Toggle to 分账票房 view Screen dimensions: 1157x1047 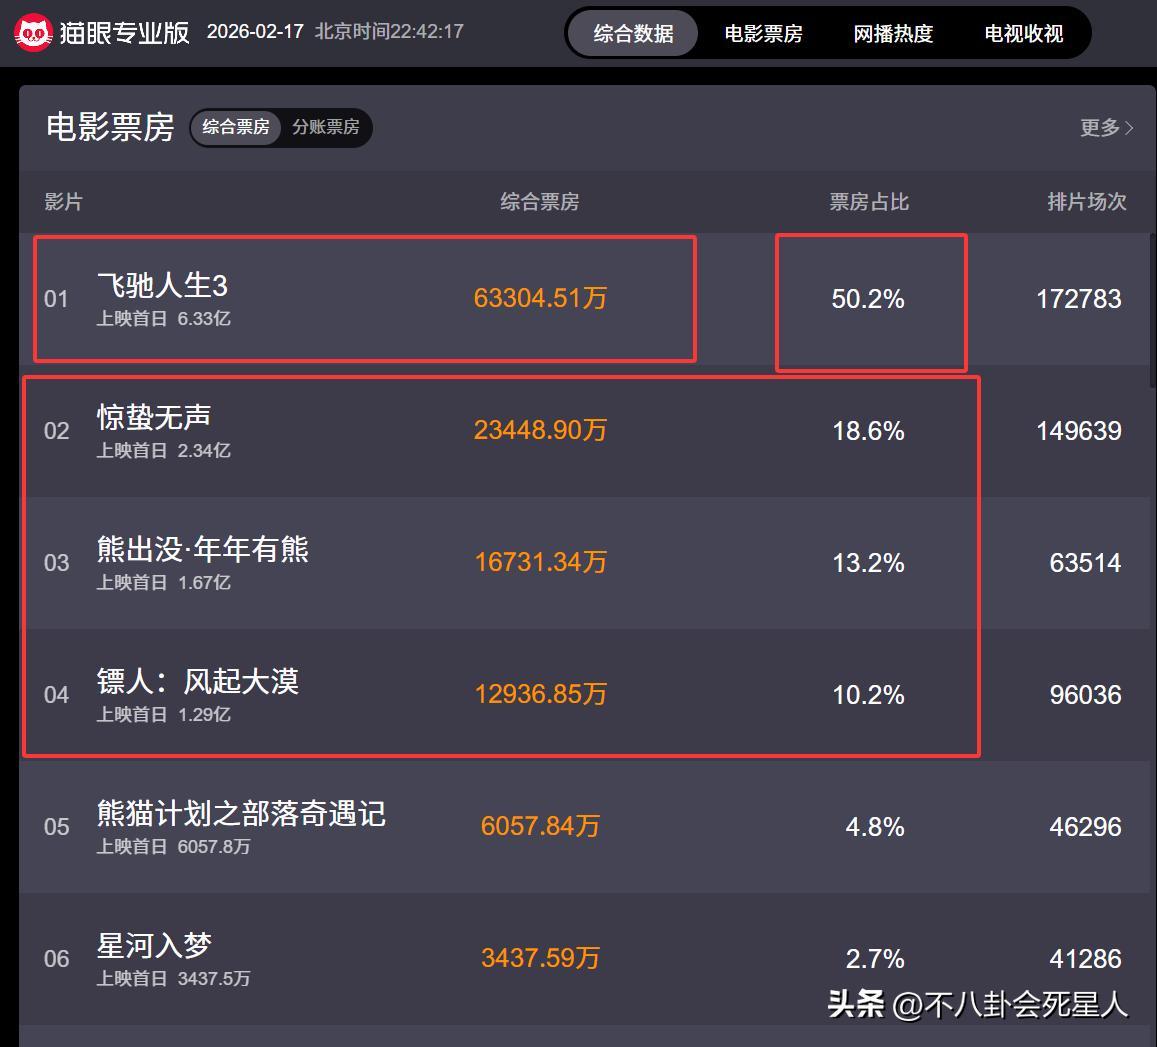[x=326, y=127]
